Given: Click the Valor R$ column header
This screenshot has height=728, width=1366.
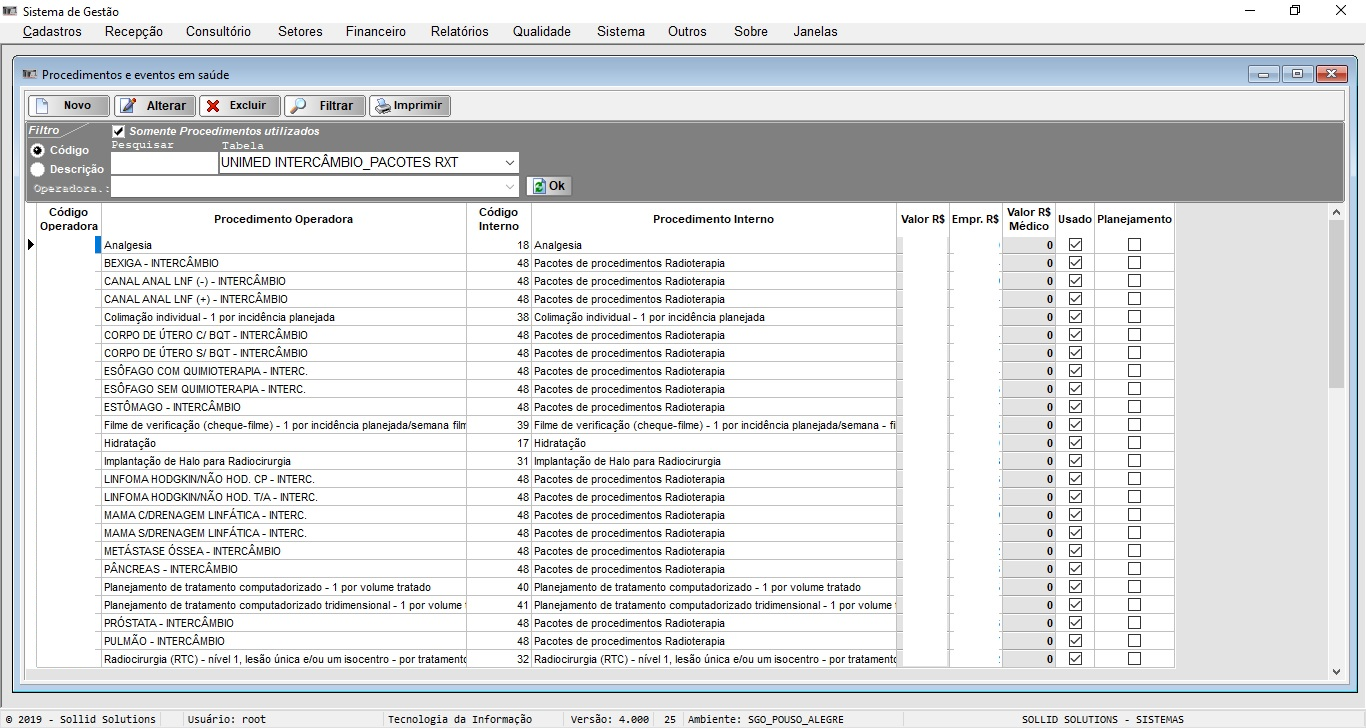Looking at the screenshot, I should (x=923, y=219).
